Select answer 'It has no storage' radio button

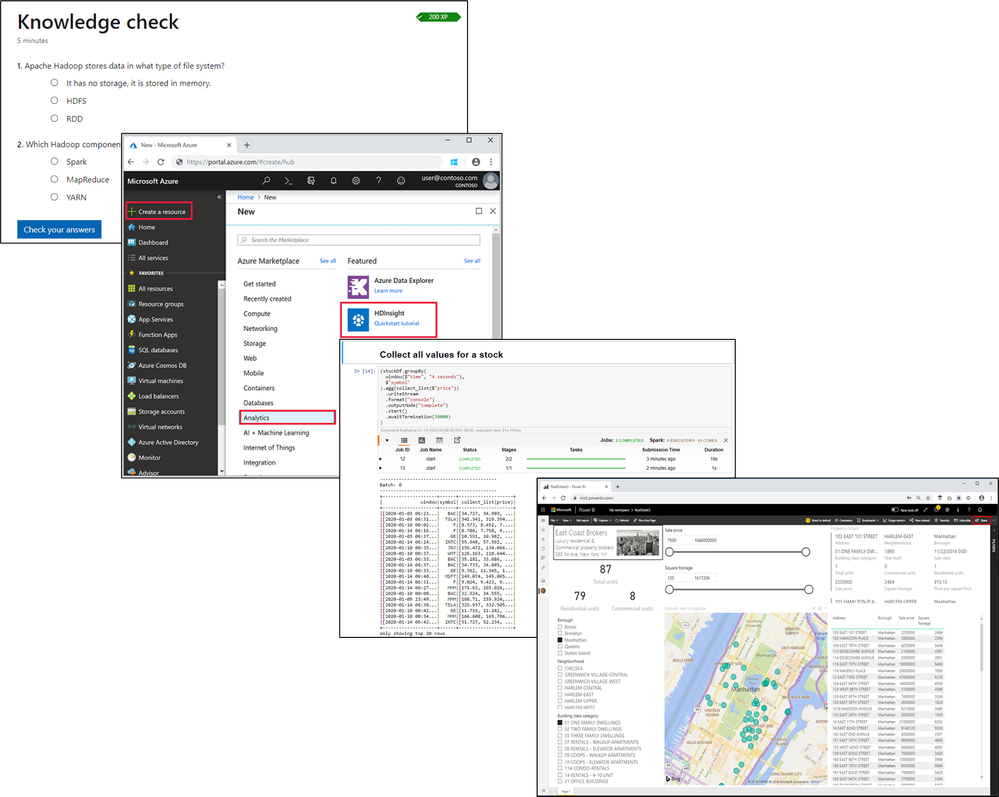point(54,83)
